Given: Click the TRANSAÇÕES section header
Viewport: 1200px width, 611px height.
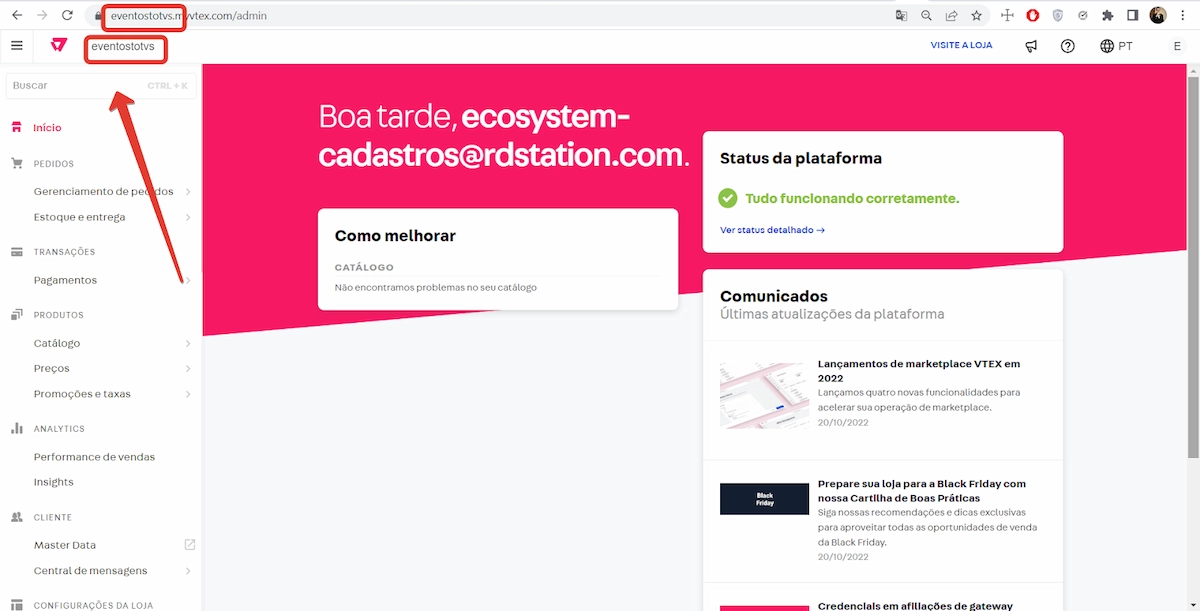Looking at the screenshot, I should (x=64, y=252).
